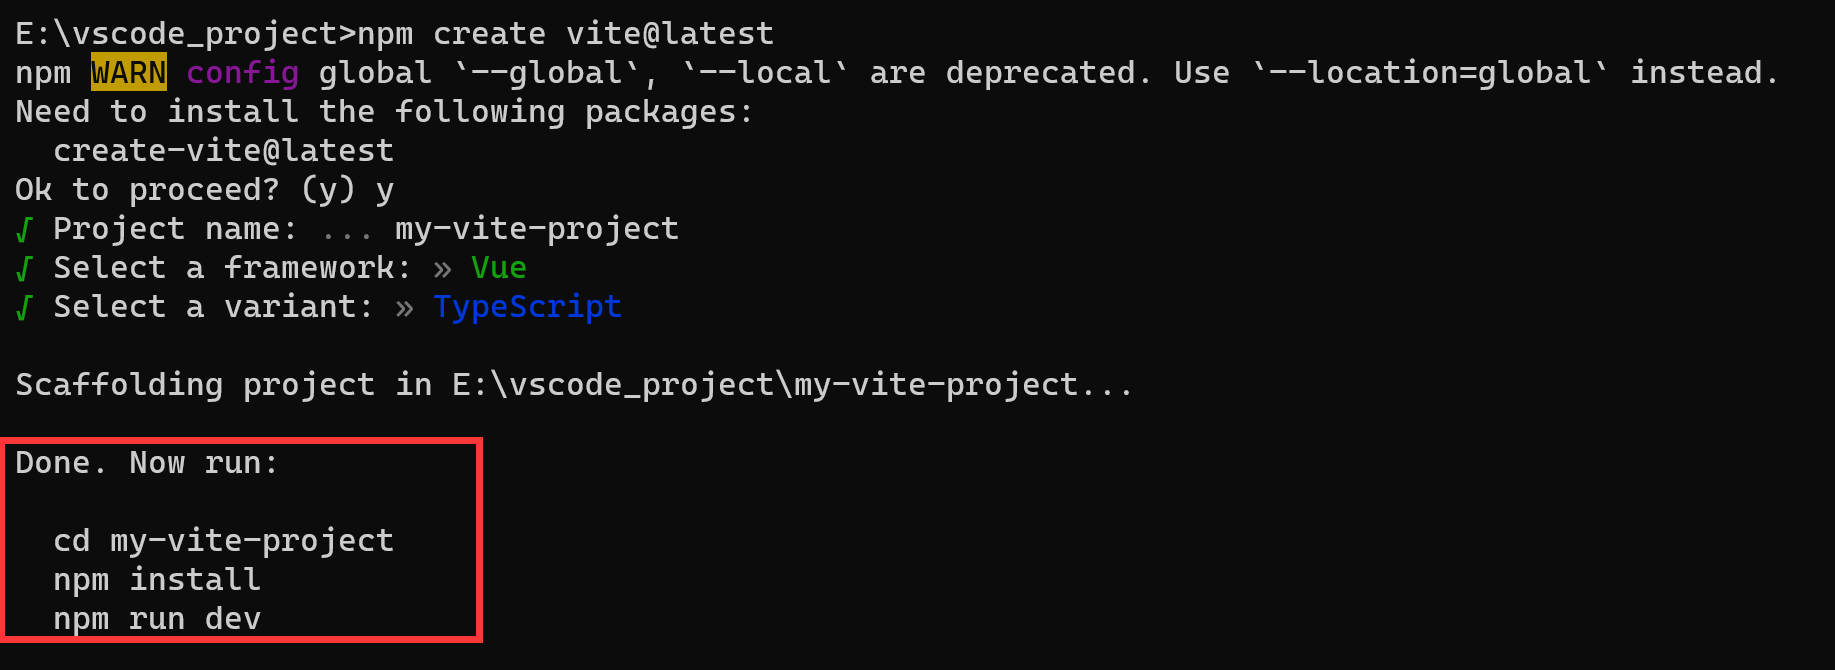This screenshot has height=670, width=1835.
Task: Select the green Vue framework text
Action: (x=499, y=268)
